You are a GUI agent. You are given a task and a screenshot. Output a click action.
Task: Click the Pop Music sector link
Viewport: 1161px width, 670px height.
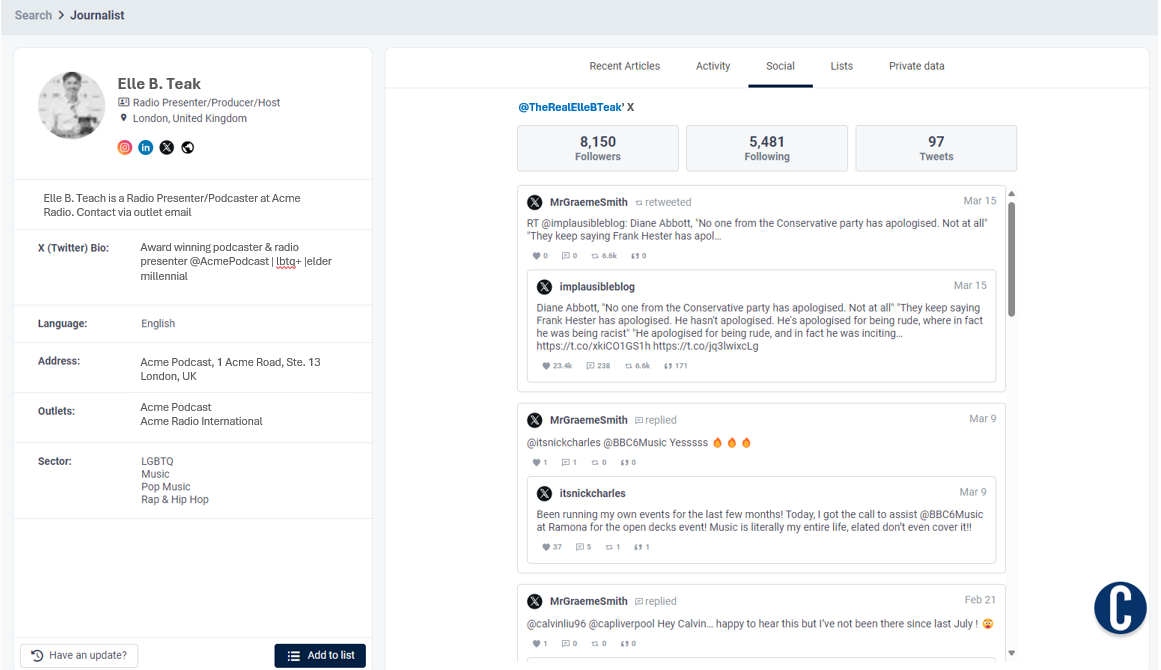point(165,487)
